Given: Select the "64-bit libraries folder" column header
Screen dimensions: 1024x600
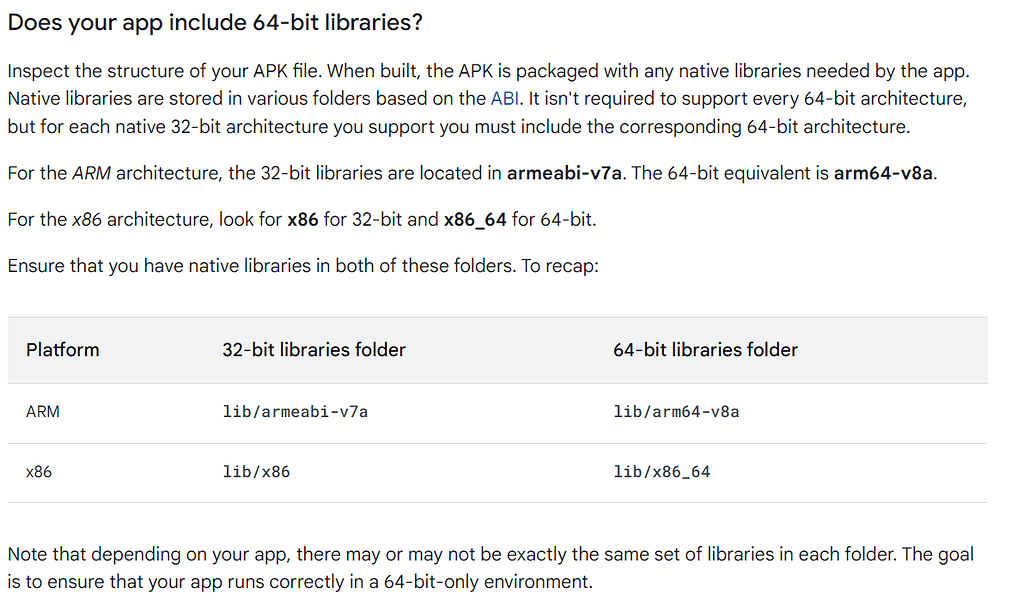Looking at the screenshot, I should click(705, 350).
